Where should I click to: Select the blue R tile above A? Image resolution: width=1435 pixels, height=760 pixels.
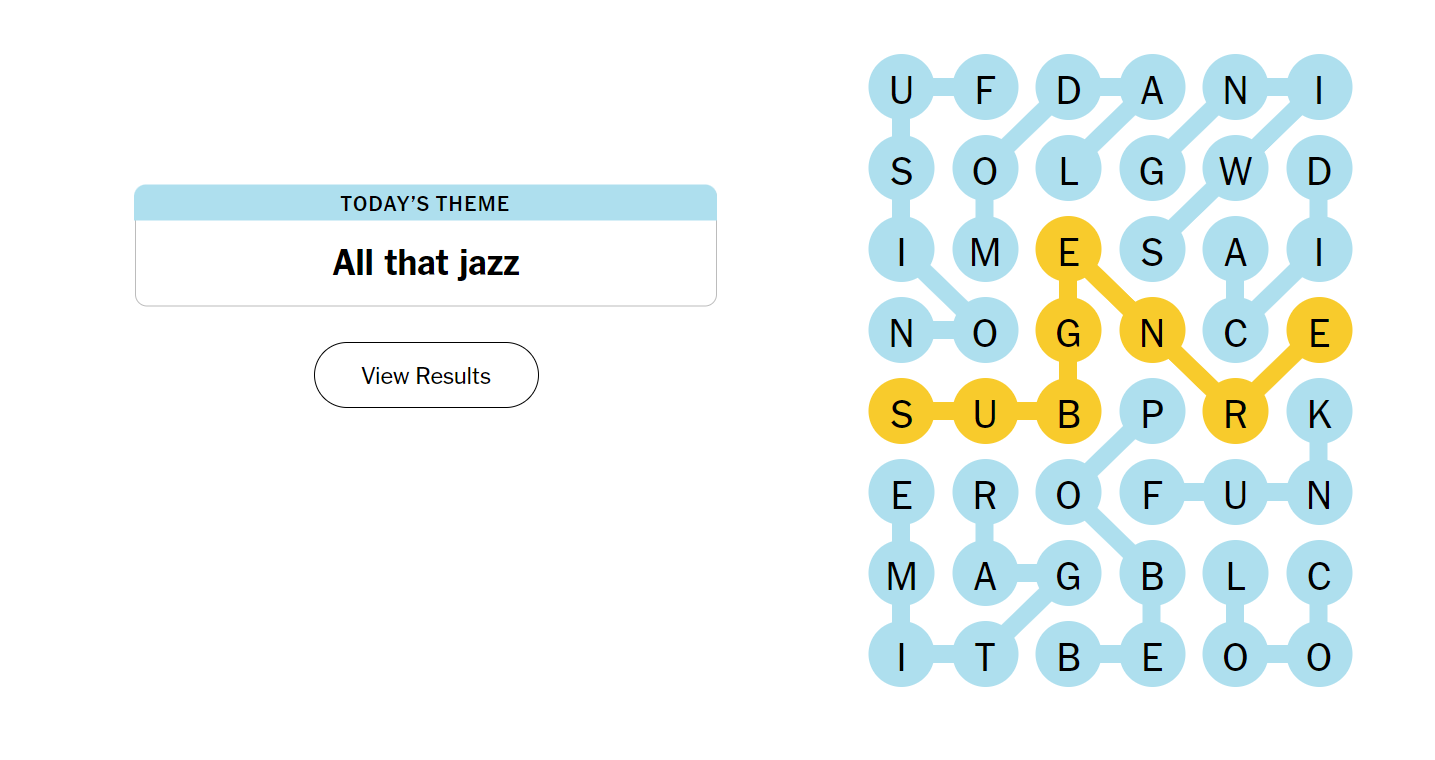985,494
